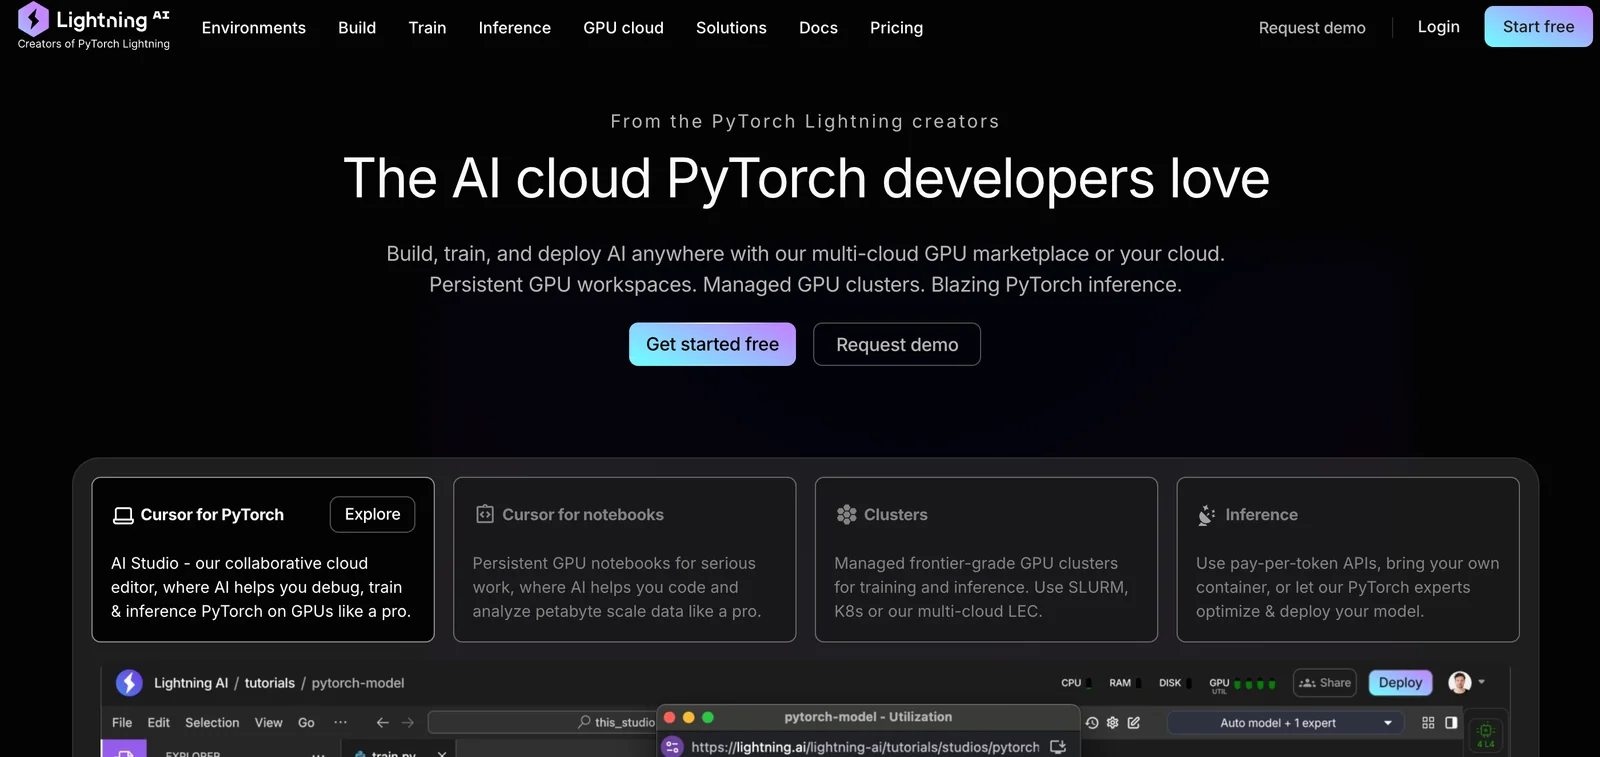1600x757 pixels.
Task: Click the laptop icon on Cursor for PyTorch
Action: 123,515
